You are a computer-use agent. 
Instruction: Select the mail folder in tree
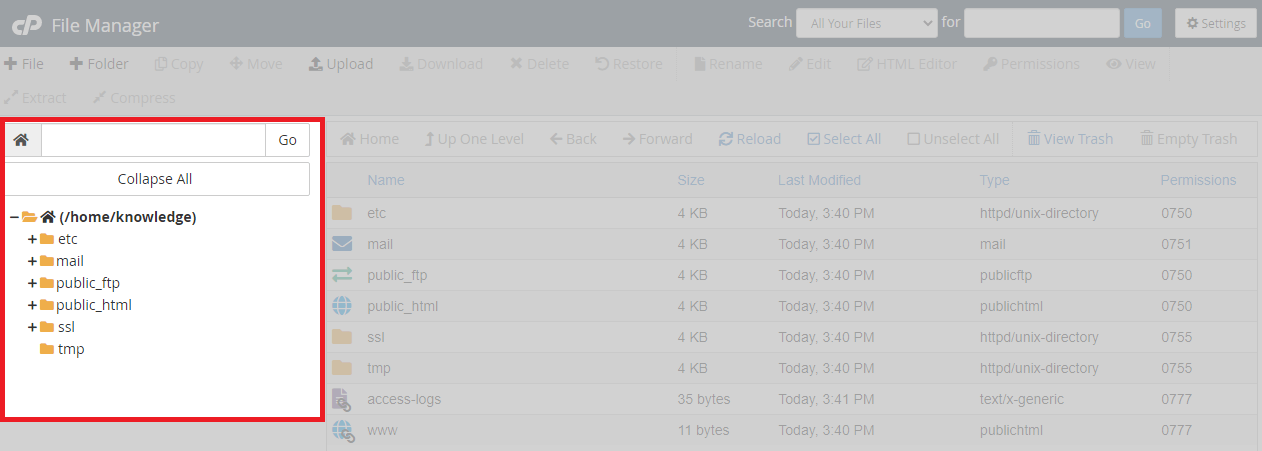pos(70,261)
